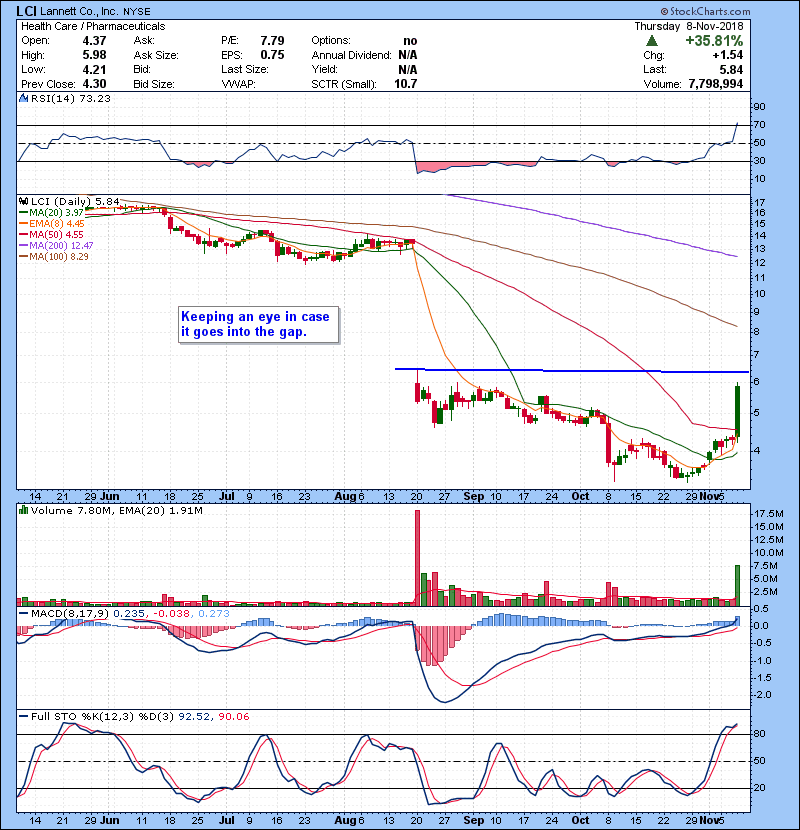Click the MACD(8,17,9) indicator label
Viewport: 800px width, 830px height.
pos(70,614)
